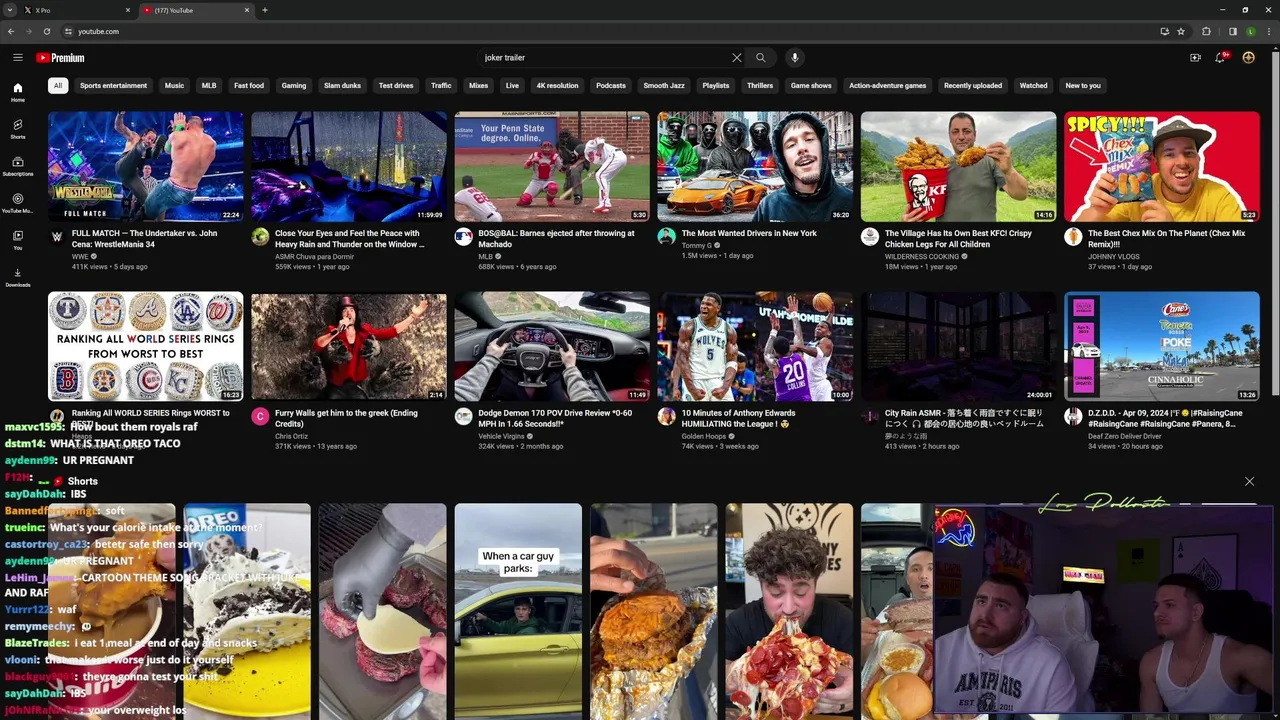This screenshot has height=720, width=1280.
Task: Select the Podcasts chip
Action: click(611, 86)
